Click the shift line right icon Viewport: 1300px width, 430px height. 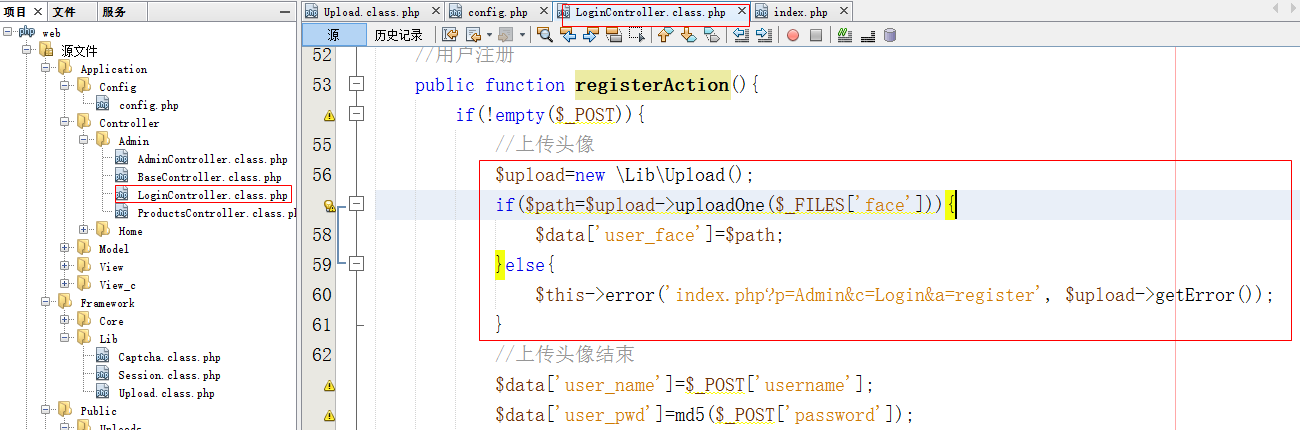pos(763,35)
